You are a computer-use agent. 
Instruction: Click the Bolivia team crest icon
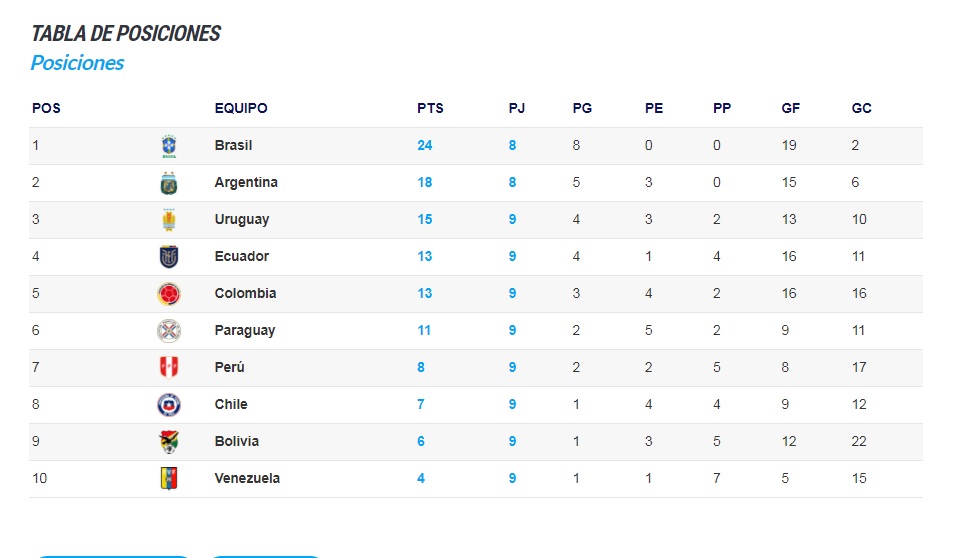click(169, 441)
